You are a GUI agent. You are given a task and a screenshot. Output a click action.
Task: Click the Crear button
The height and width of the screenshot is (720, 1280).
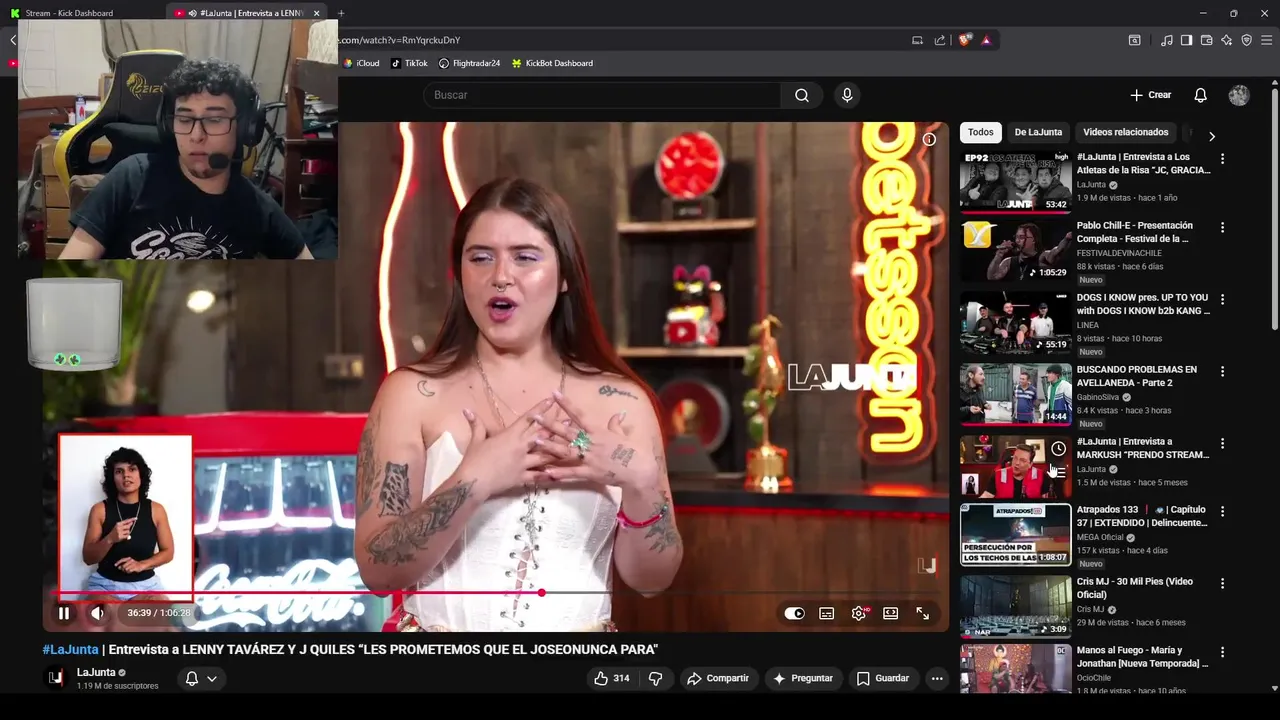pos(1151,95)
